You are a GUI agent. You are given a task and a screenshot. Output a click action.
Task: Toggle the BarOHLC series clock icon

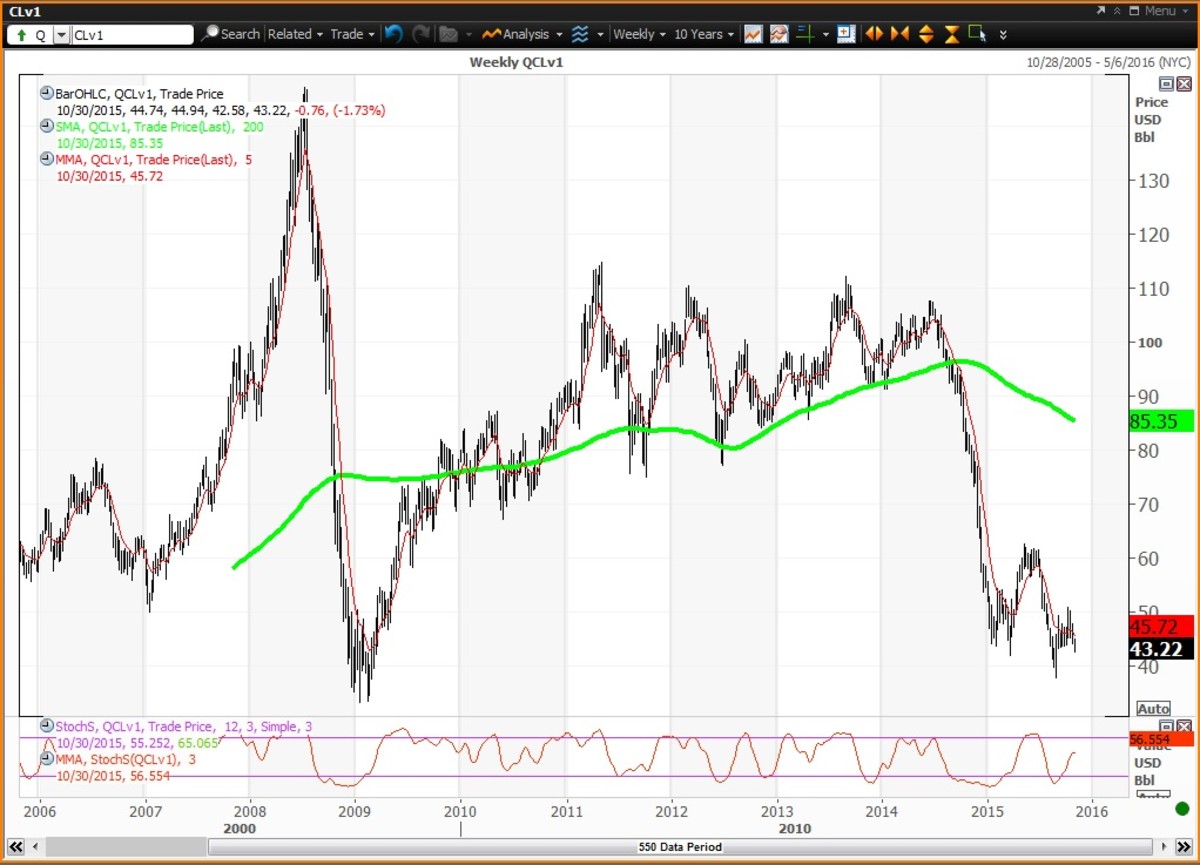click(x=46, y=93)
